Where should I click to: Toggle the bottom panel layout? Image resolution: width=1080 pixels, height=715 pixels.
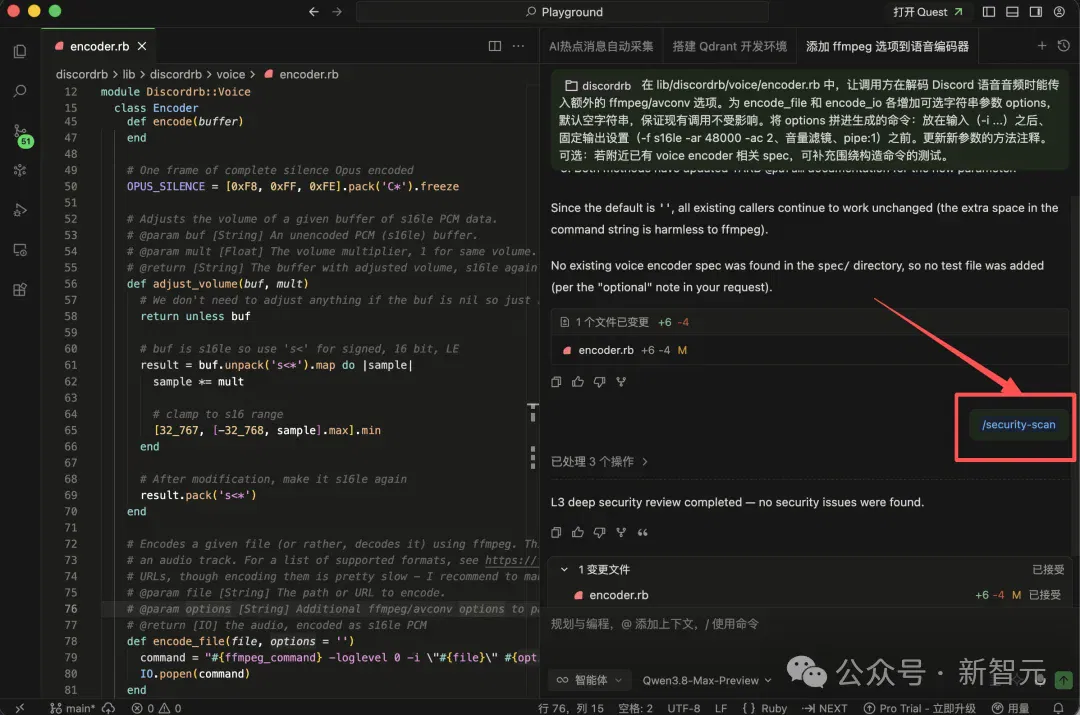(x=1012, y=12)
